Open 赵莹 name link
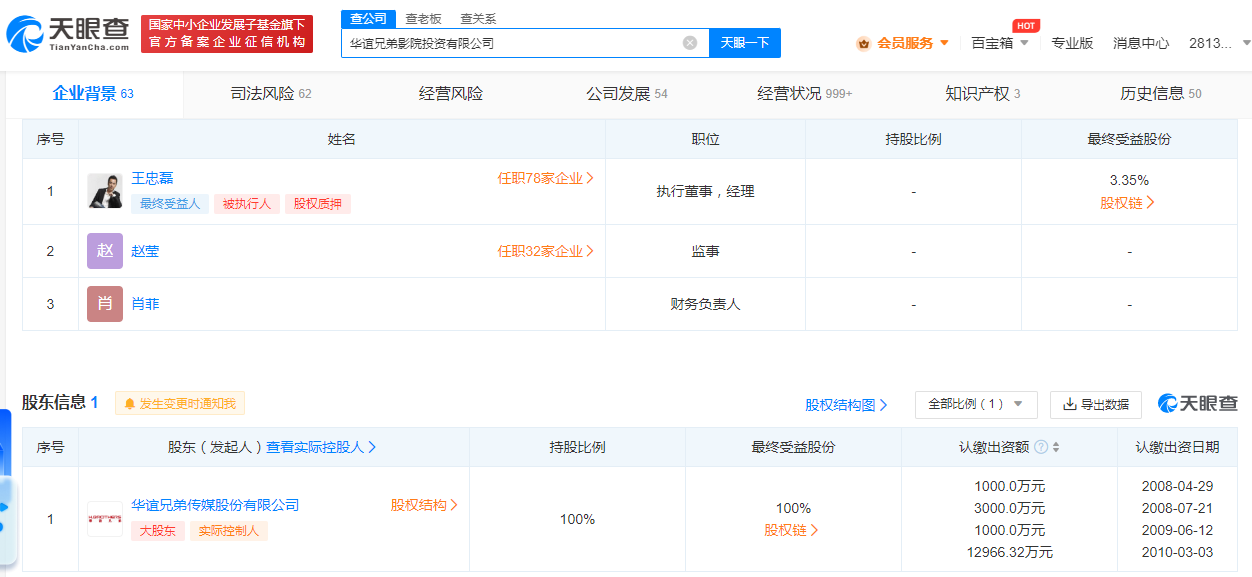This screenshot has width=1252, height=577. coord(145,251)
